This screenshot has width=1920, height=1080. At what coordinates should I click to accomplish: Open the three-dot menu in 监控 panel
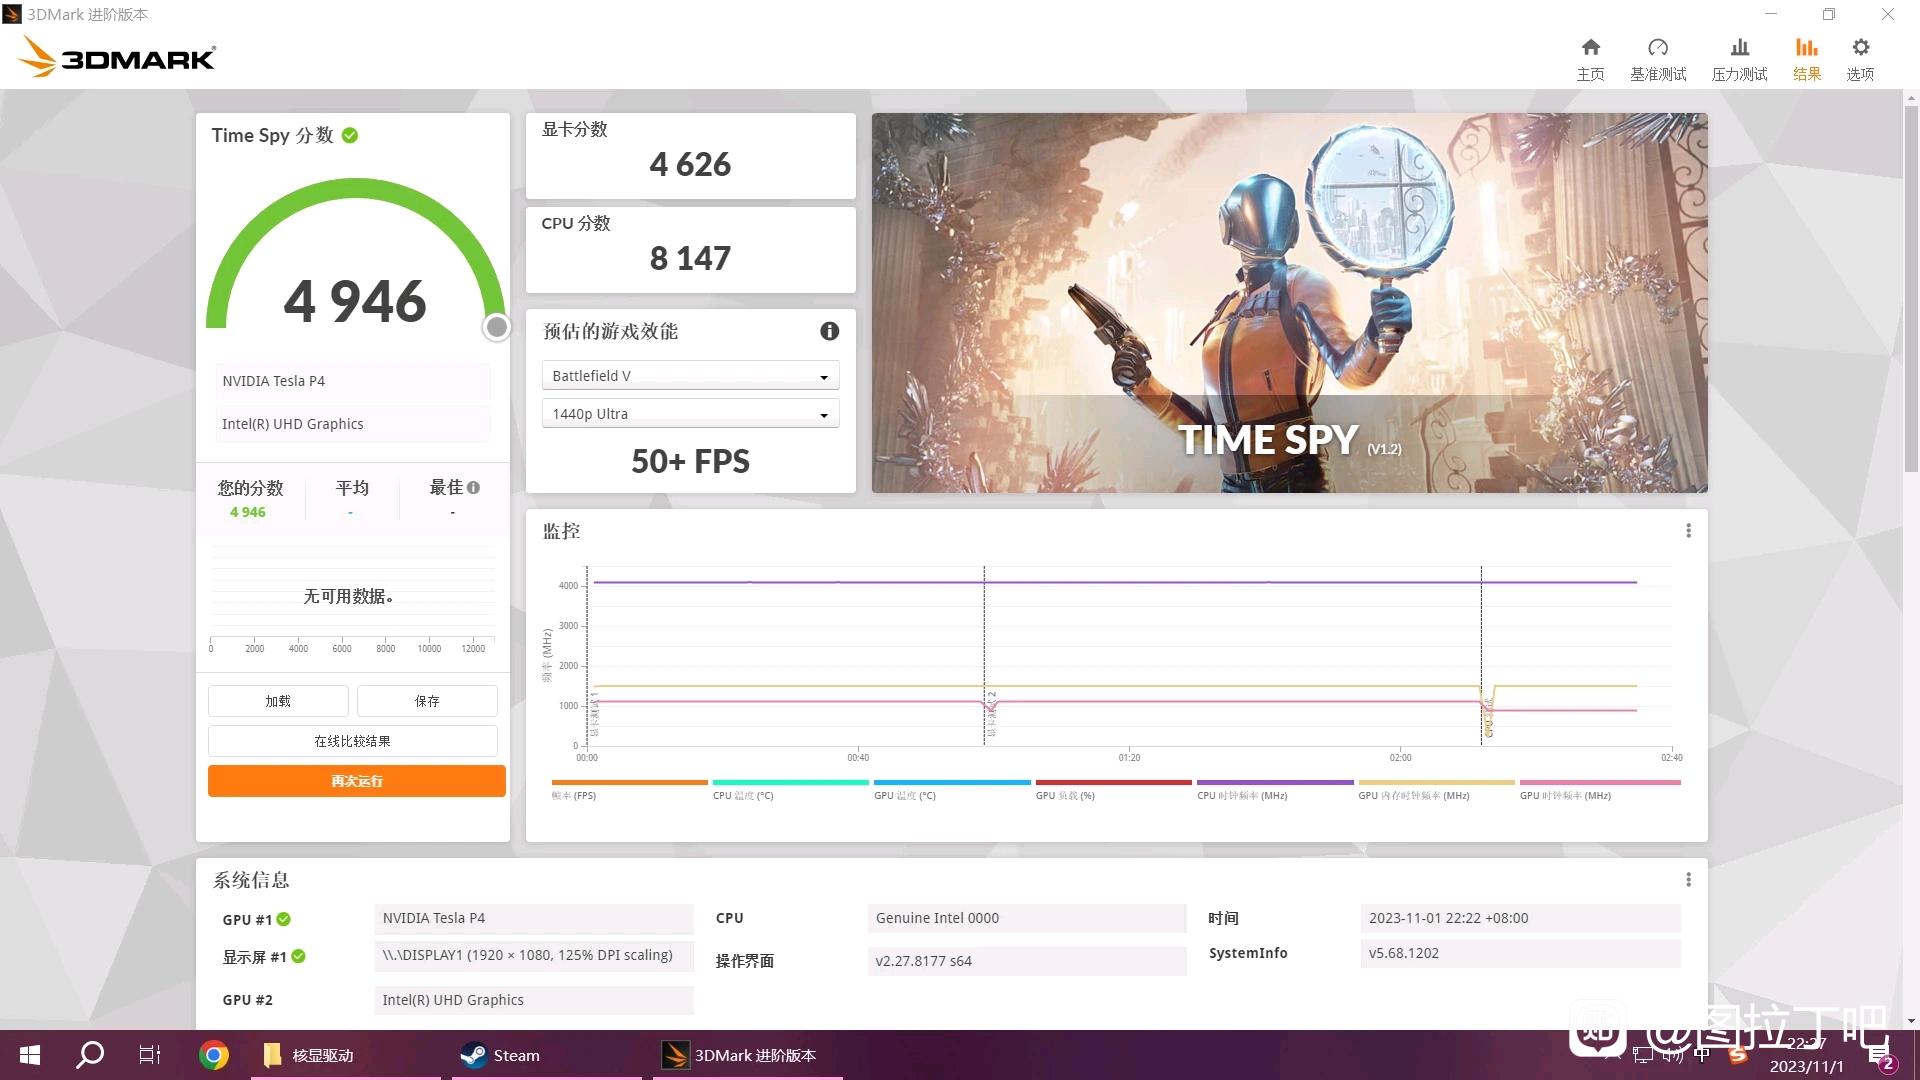pyautogui.click(x=1688, y=531)
